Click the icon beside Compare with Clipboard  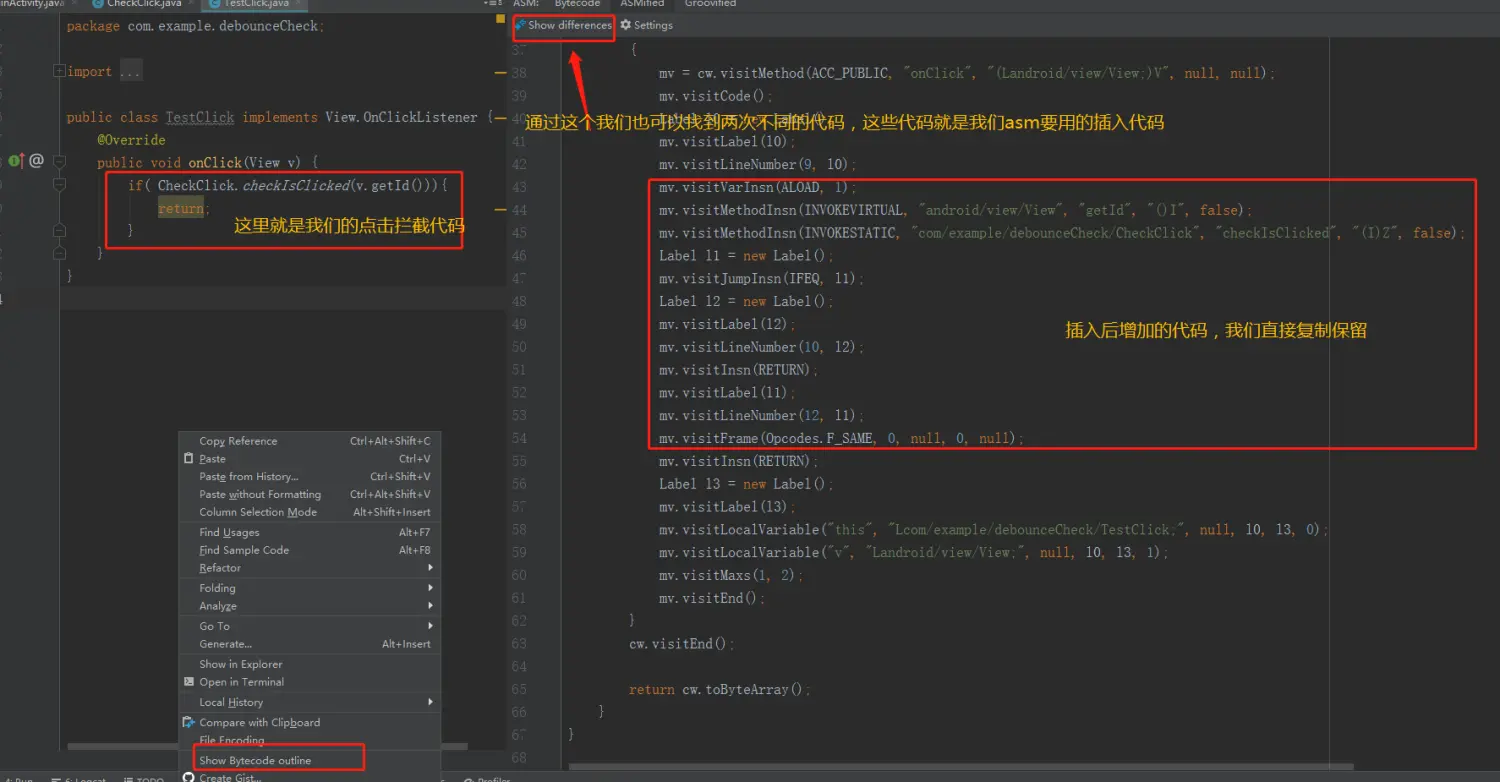click(189, 722)
